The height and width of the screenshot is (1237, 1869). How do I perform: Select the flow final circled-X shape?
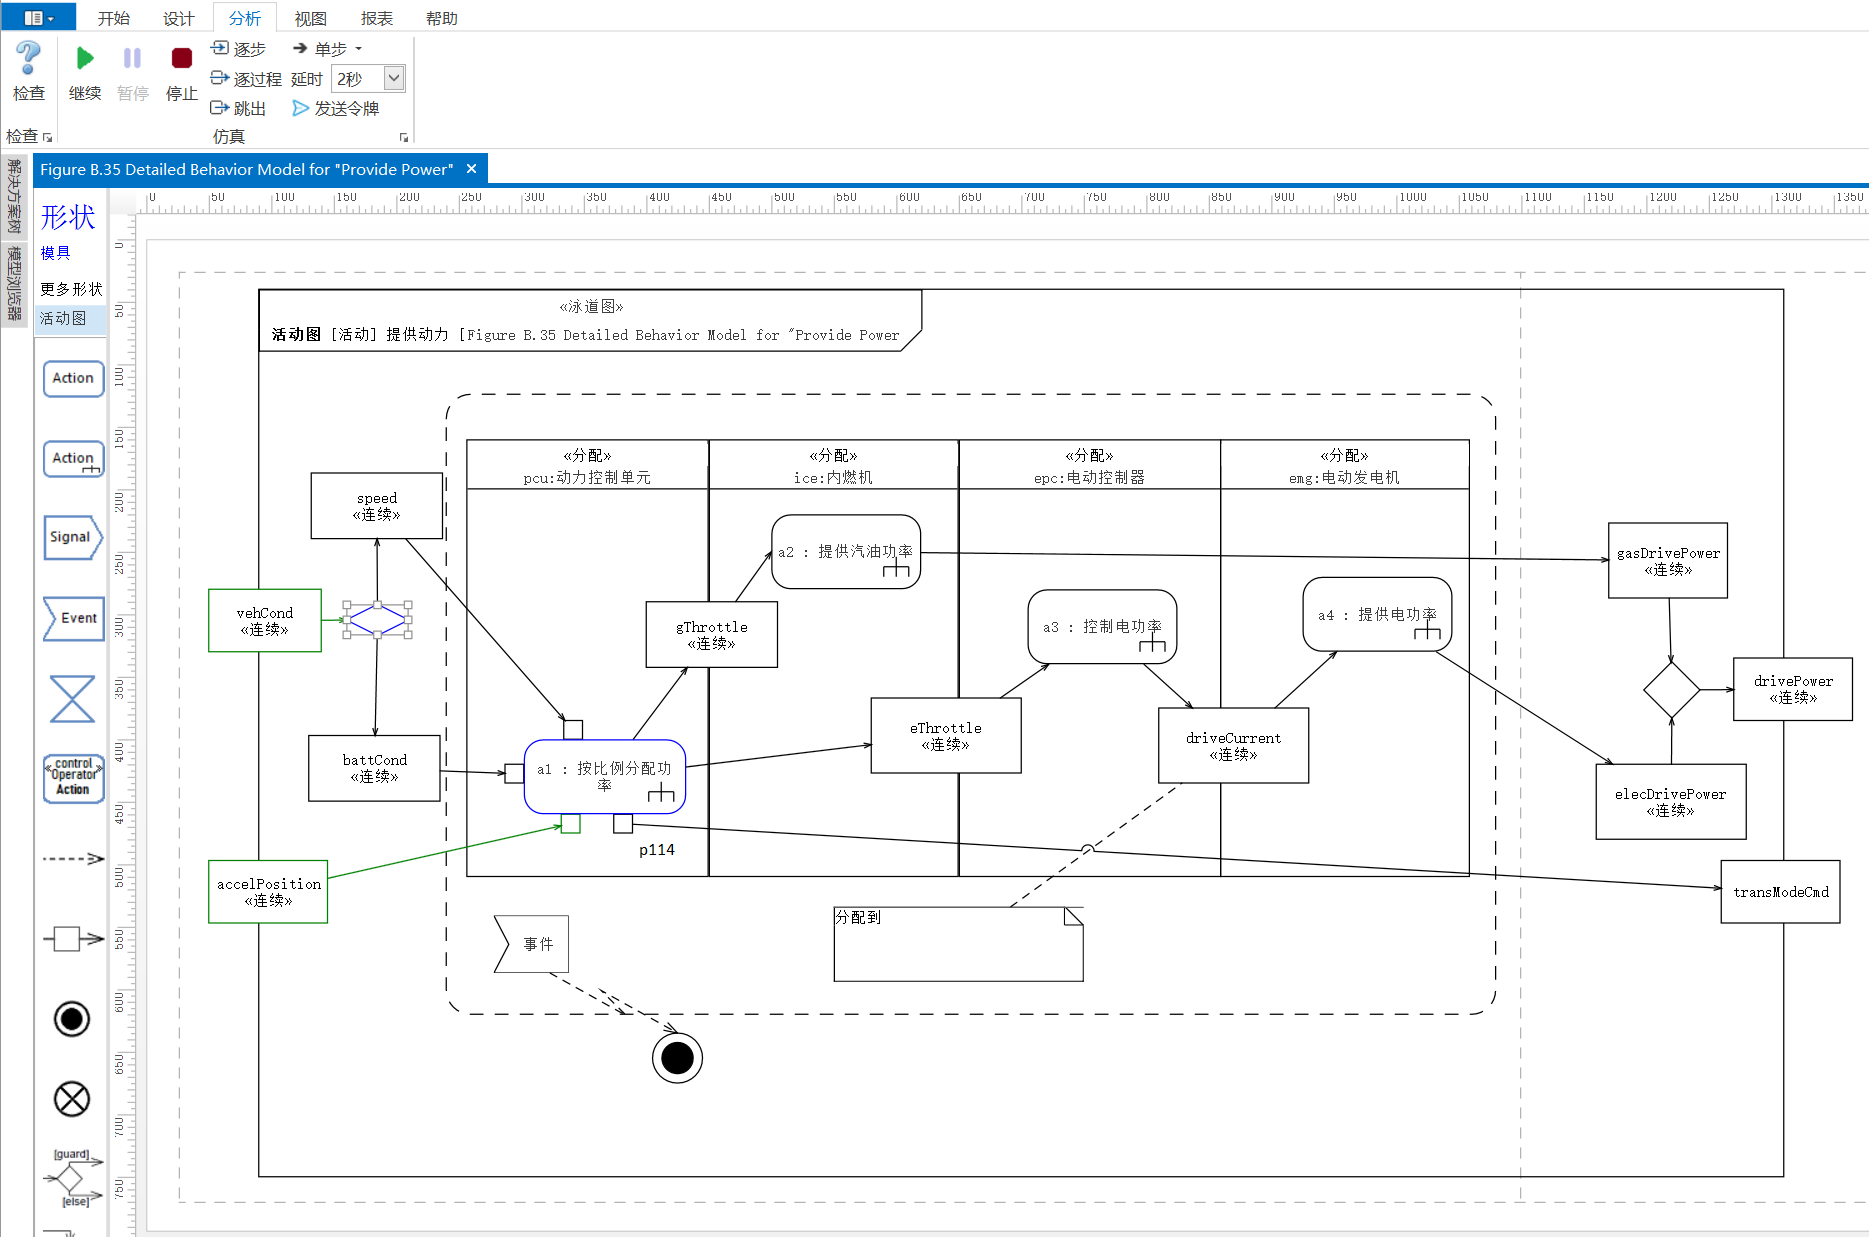click(x=72, y=1099)
